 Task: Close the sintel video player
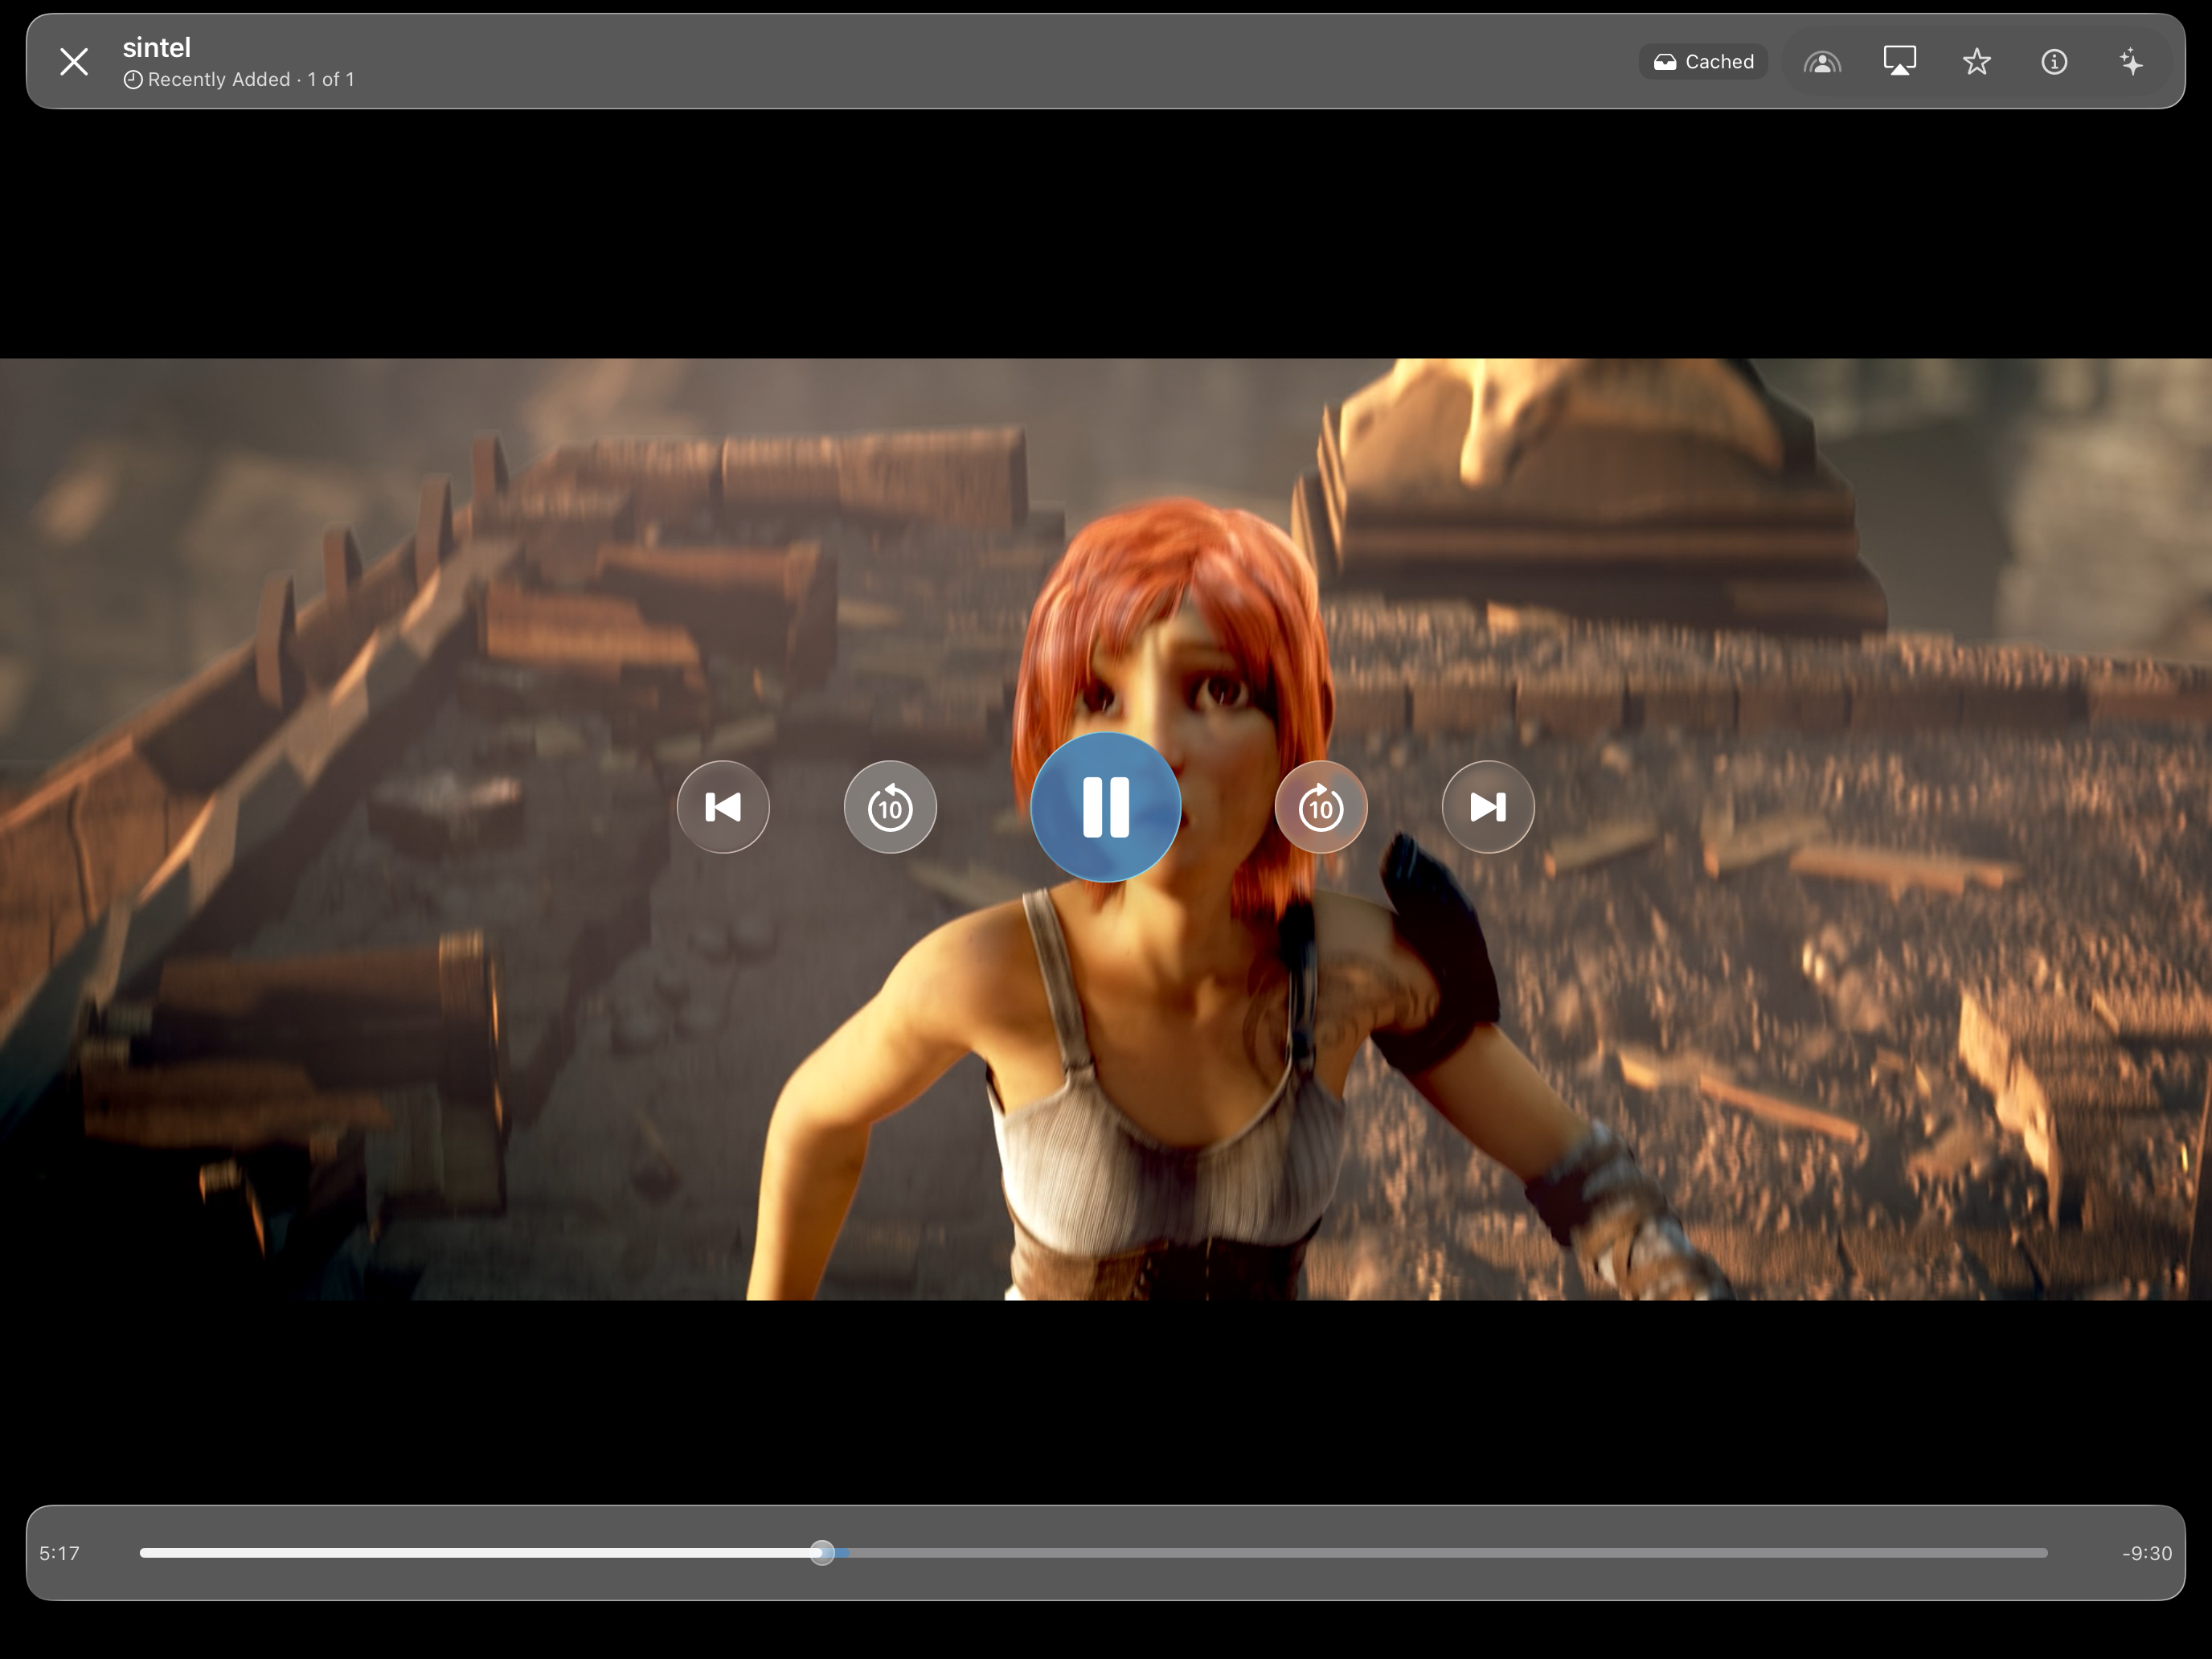pos(74,62)
